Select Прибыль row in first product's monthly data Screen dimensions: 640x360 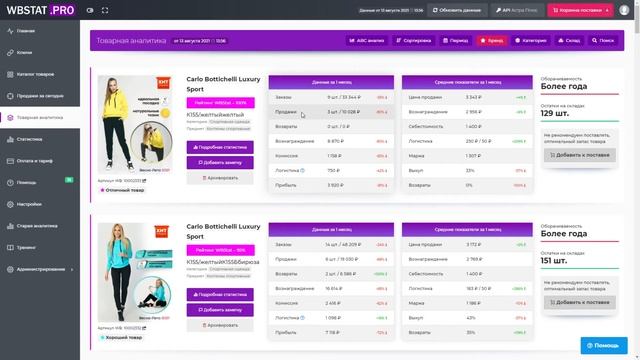331,185
